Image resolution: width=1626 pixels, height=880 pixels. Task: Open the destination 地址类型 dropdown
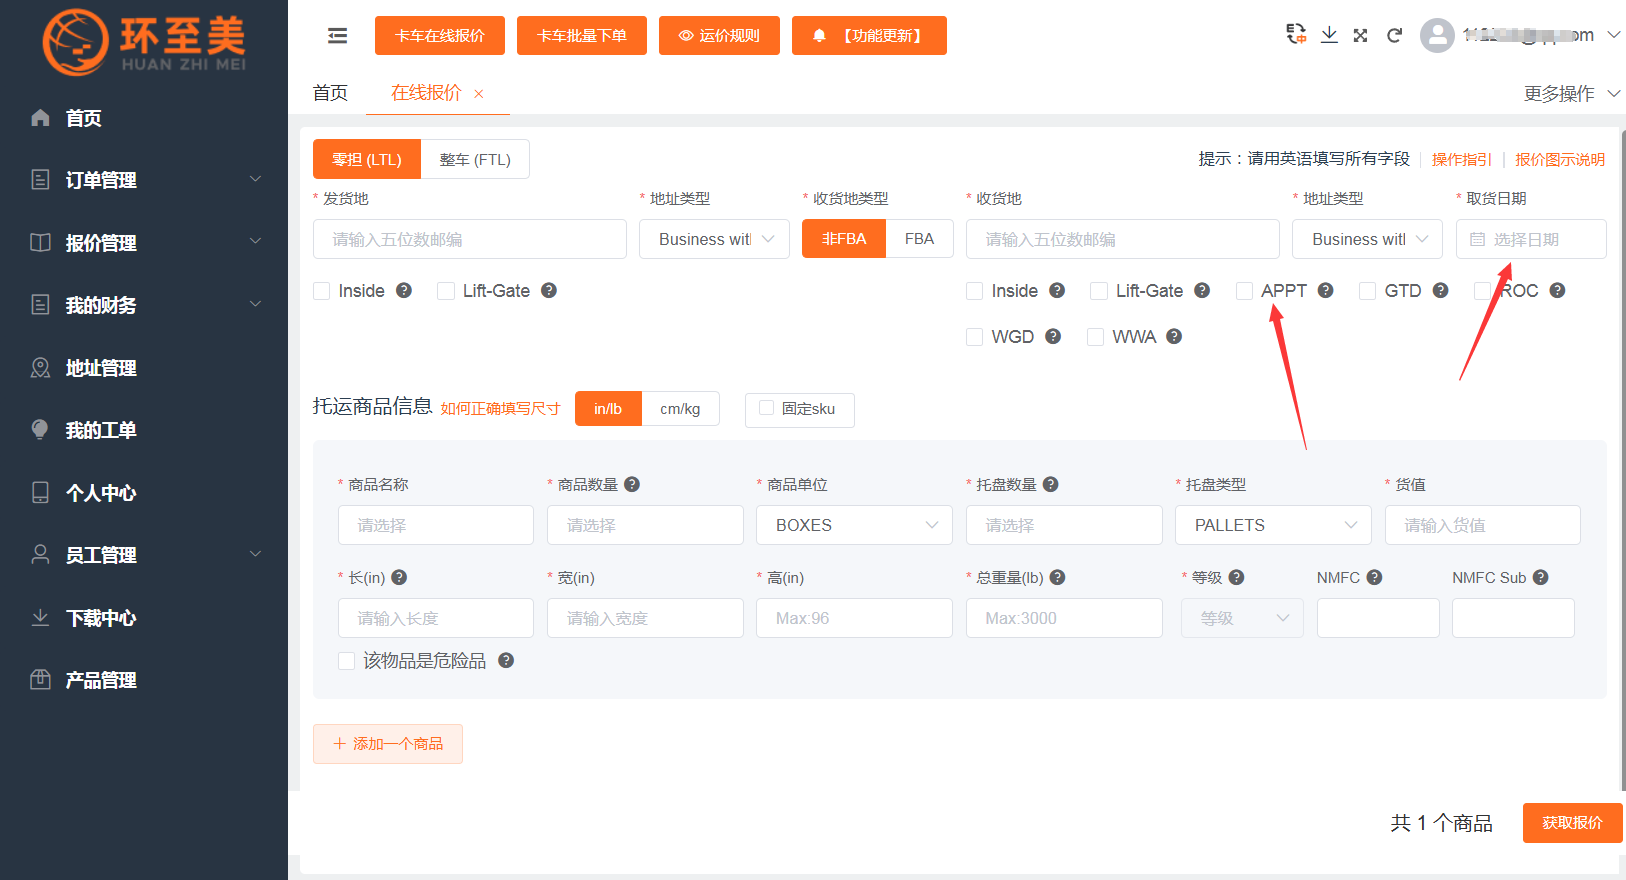click(x=1367, y=239)
